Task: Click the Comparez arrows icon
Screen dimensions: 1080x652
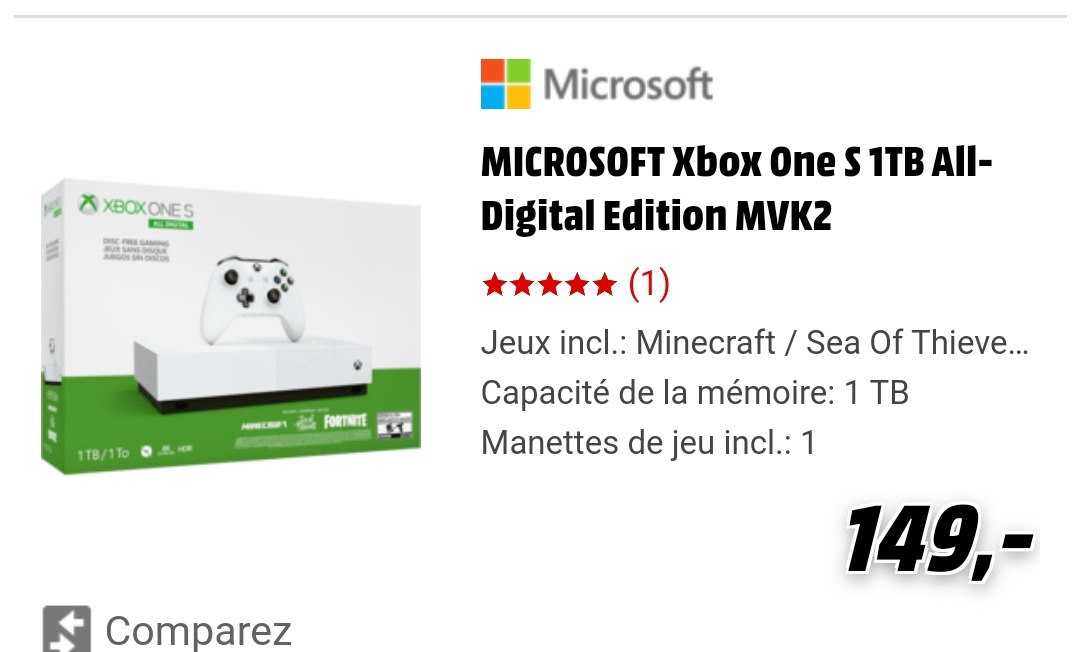Action: pyautogui.click(x=67, y=629)
